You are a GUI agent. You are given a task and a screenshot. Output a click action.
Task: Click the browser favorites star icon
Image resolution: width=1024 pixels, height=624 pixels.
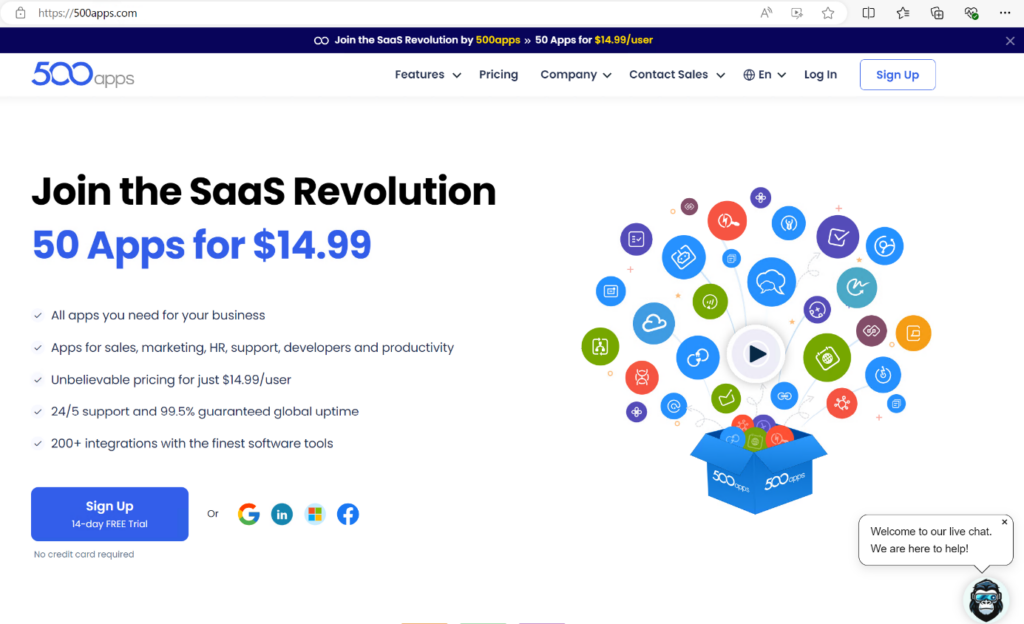point(828,13)
